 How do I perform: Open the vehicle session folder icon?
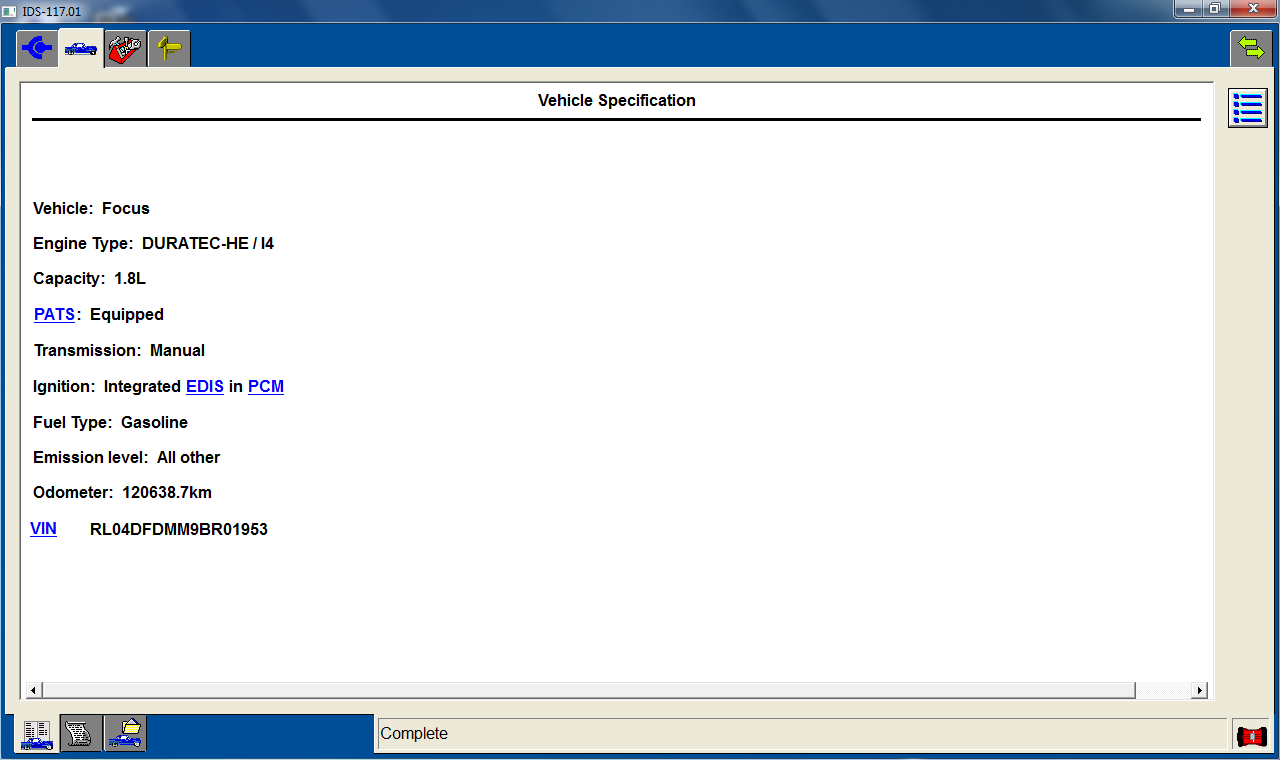125,734
